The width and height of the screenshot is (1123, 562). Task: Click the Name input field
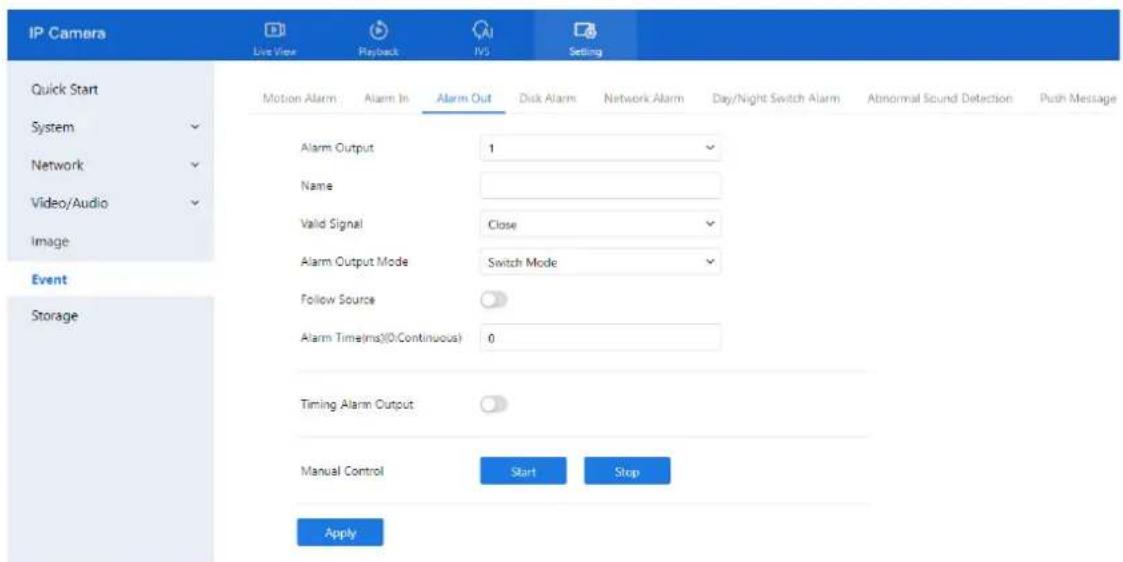600,186
